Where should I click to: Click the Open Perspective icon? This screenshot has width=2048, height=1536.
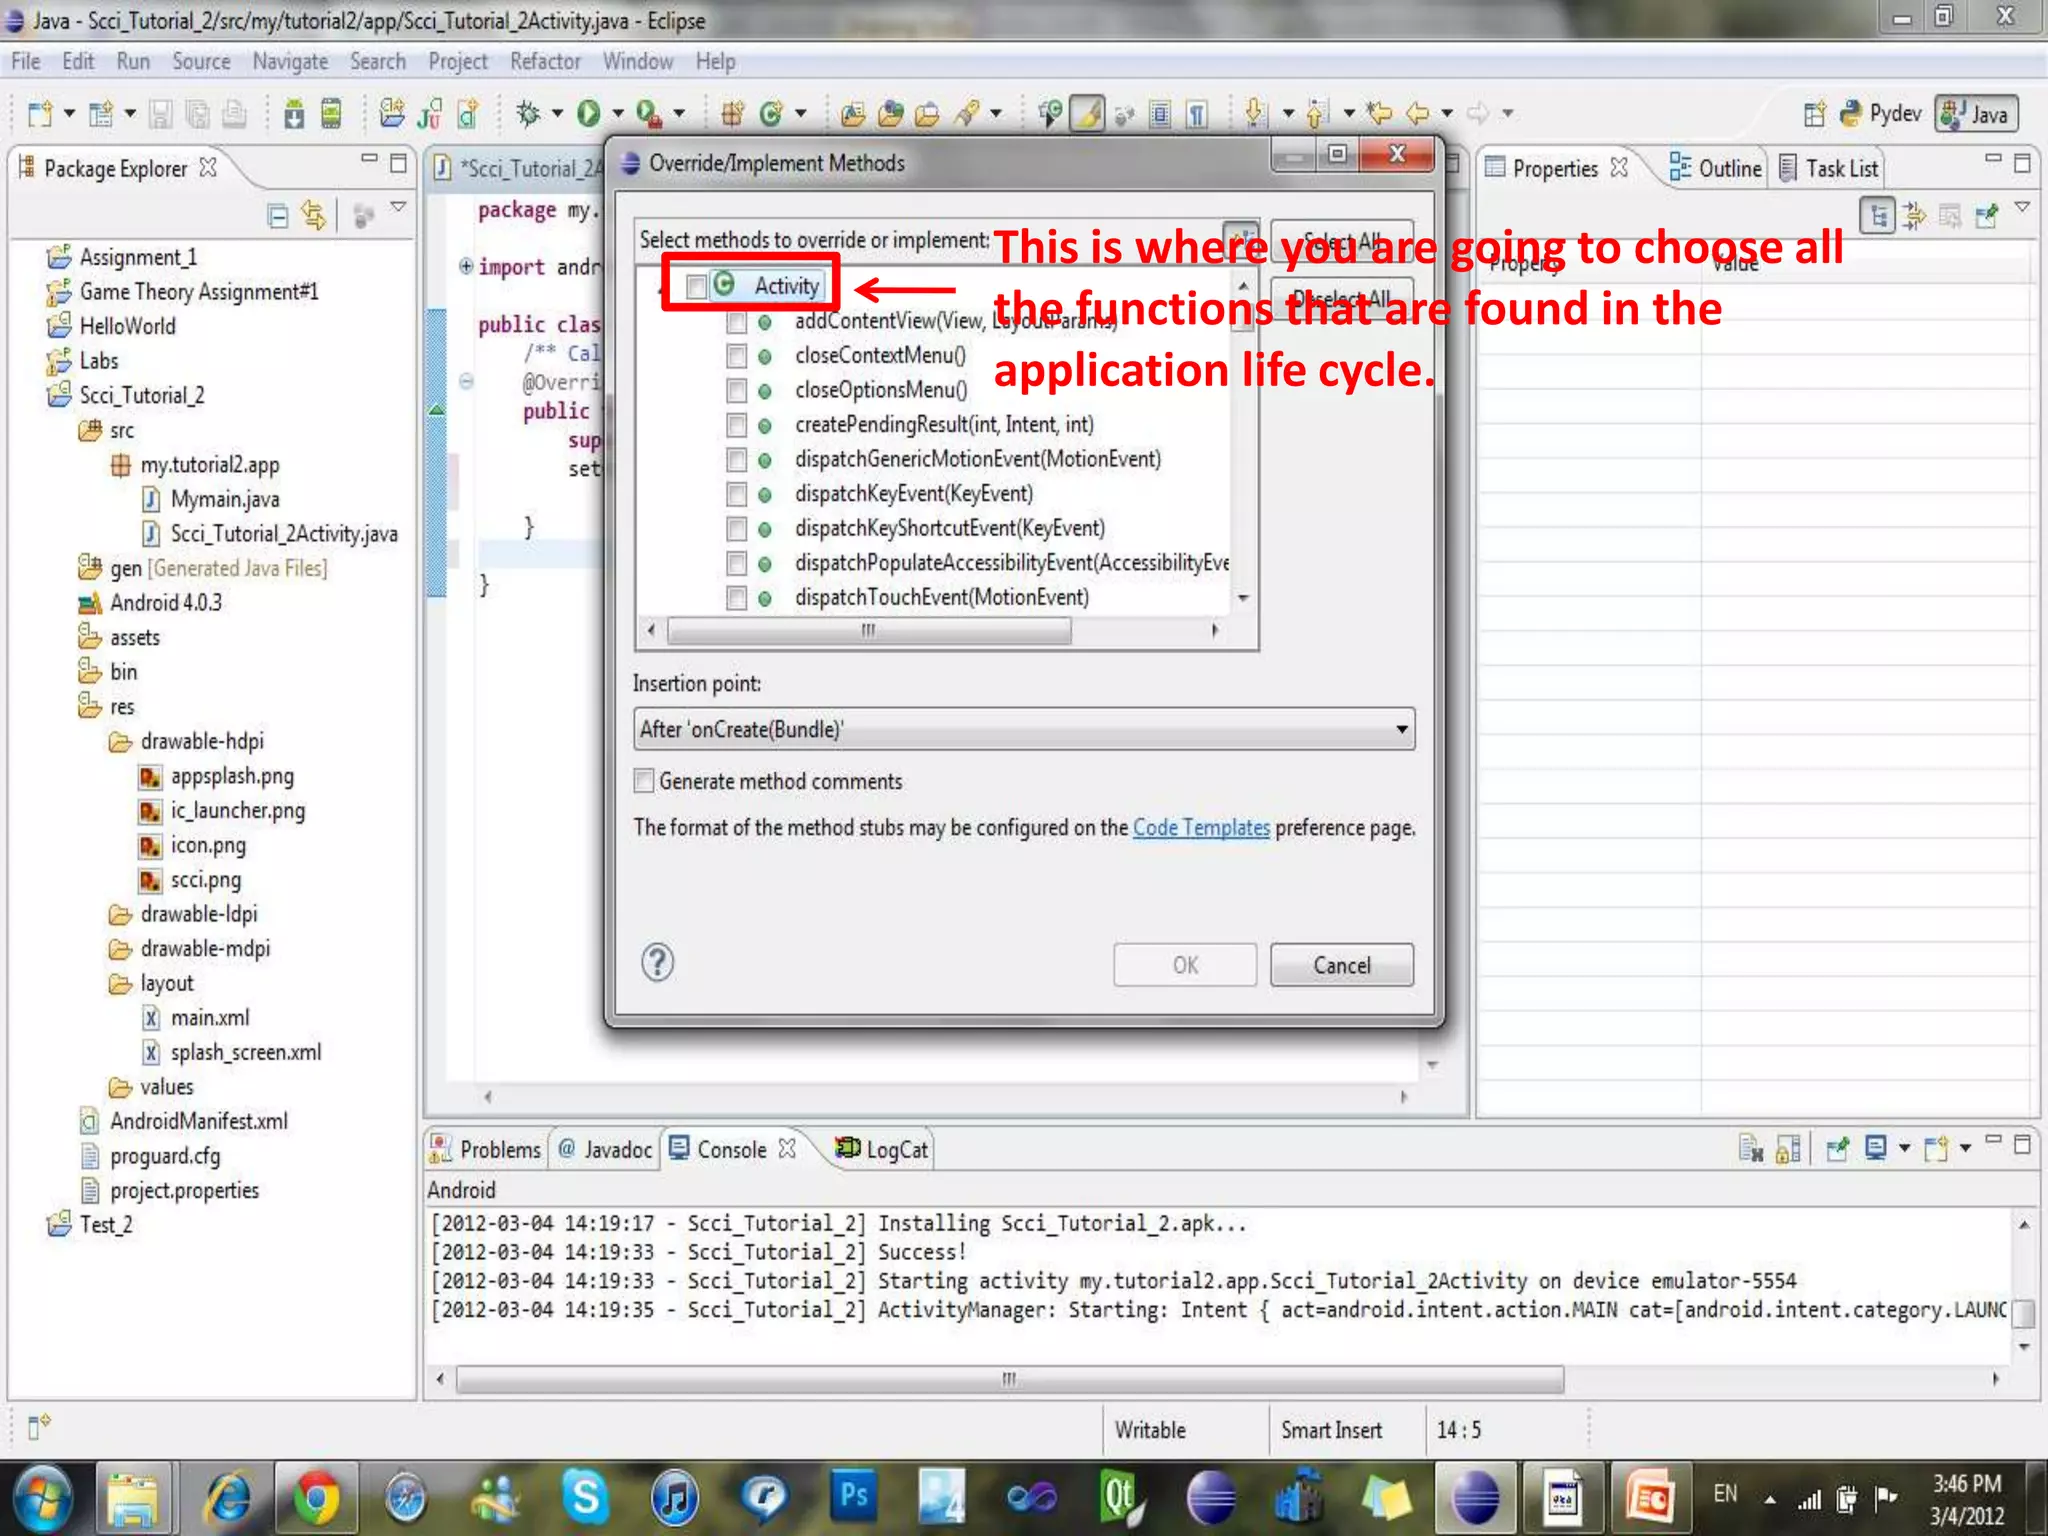(x=1815, y=114)
